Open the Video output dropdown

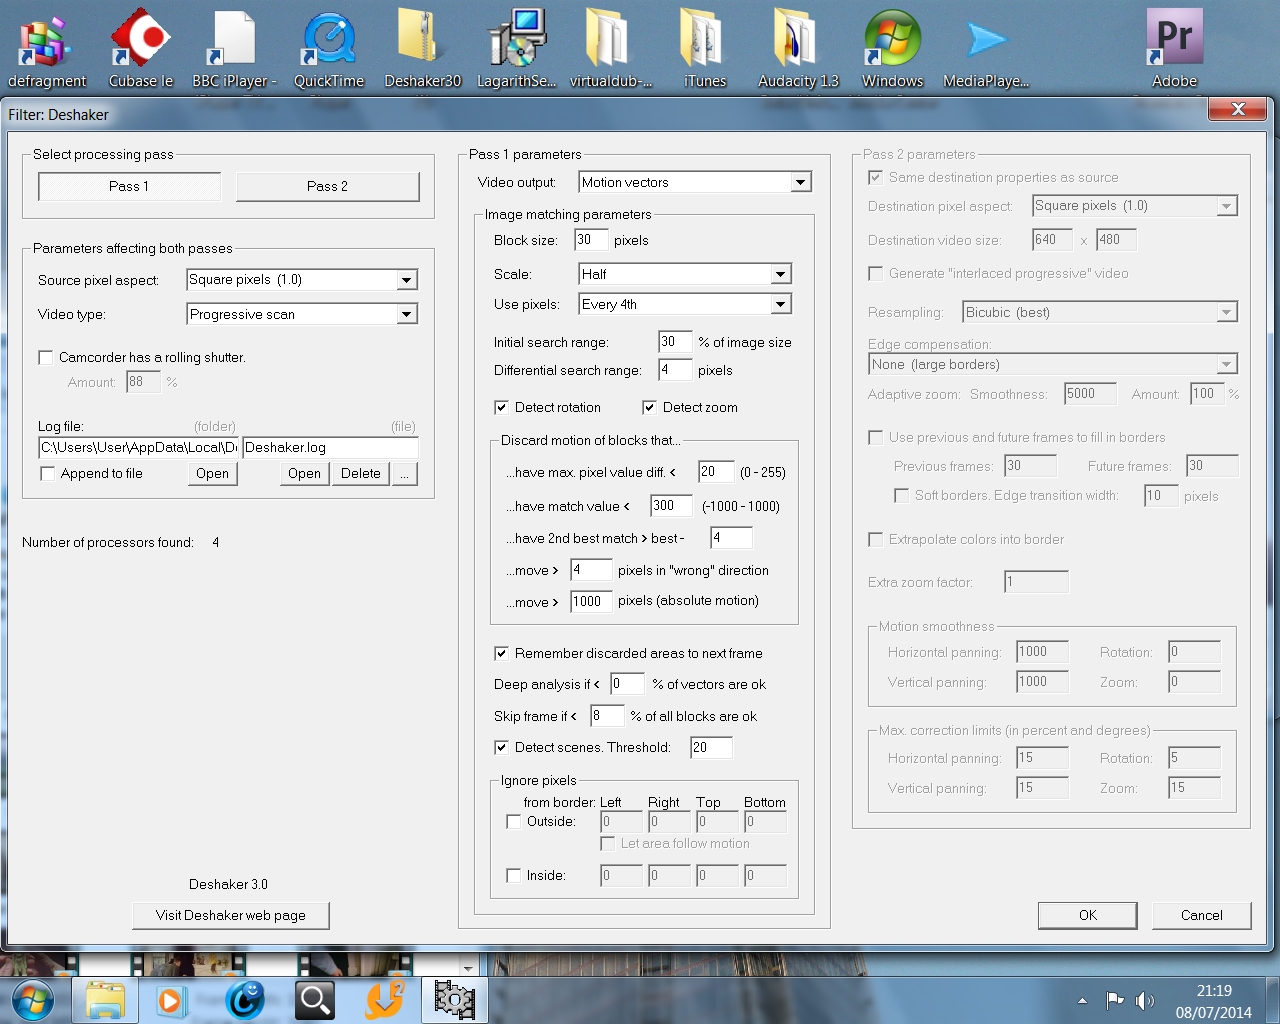(x=799, y=182)
